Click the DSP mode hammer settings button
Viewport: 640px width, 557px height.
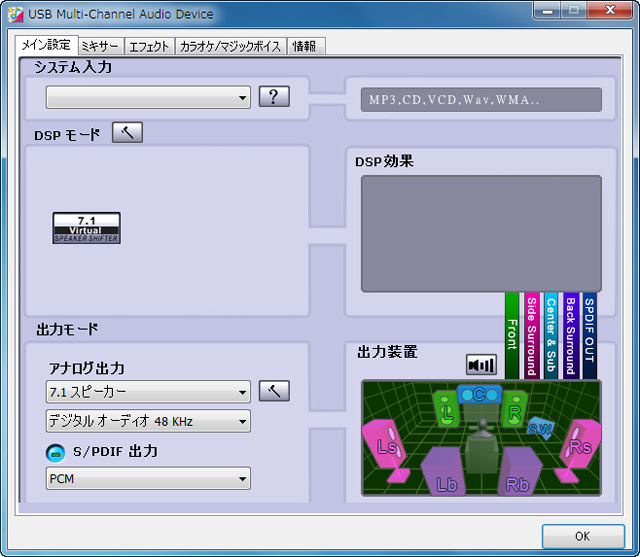pyautogui.click(x=127, y=133)
